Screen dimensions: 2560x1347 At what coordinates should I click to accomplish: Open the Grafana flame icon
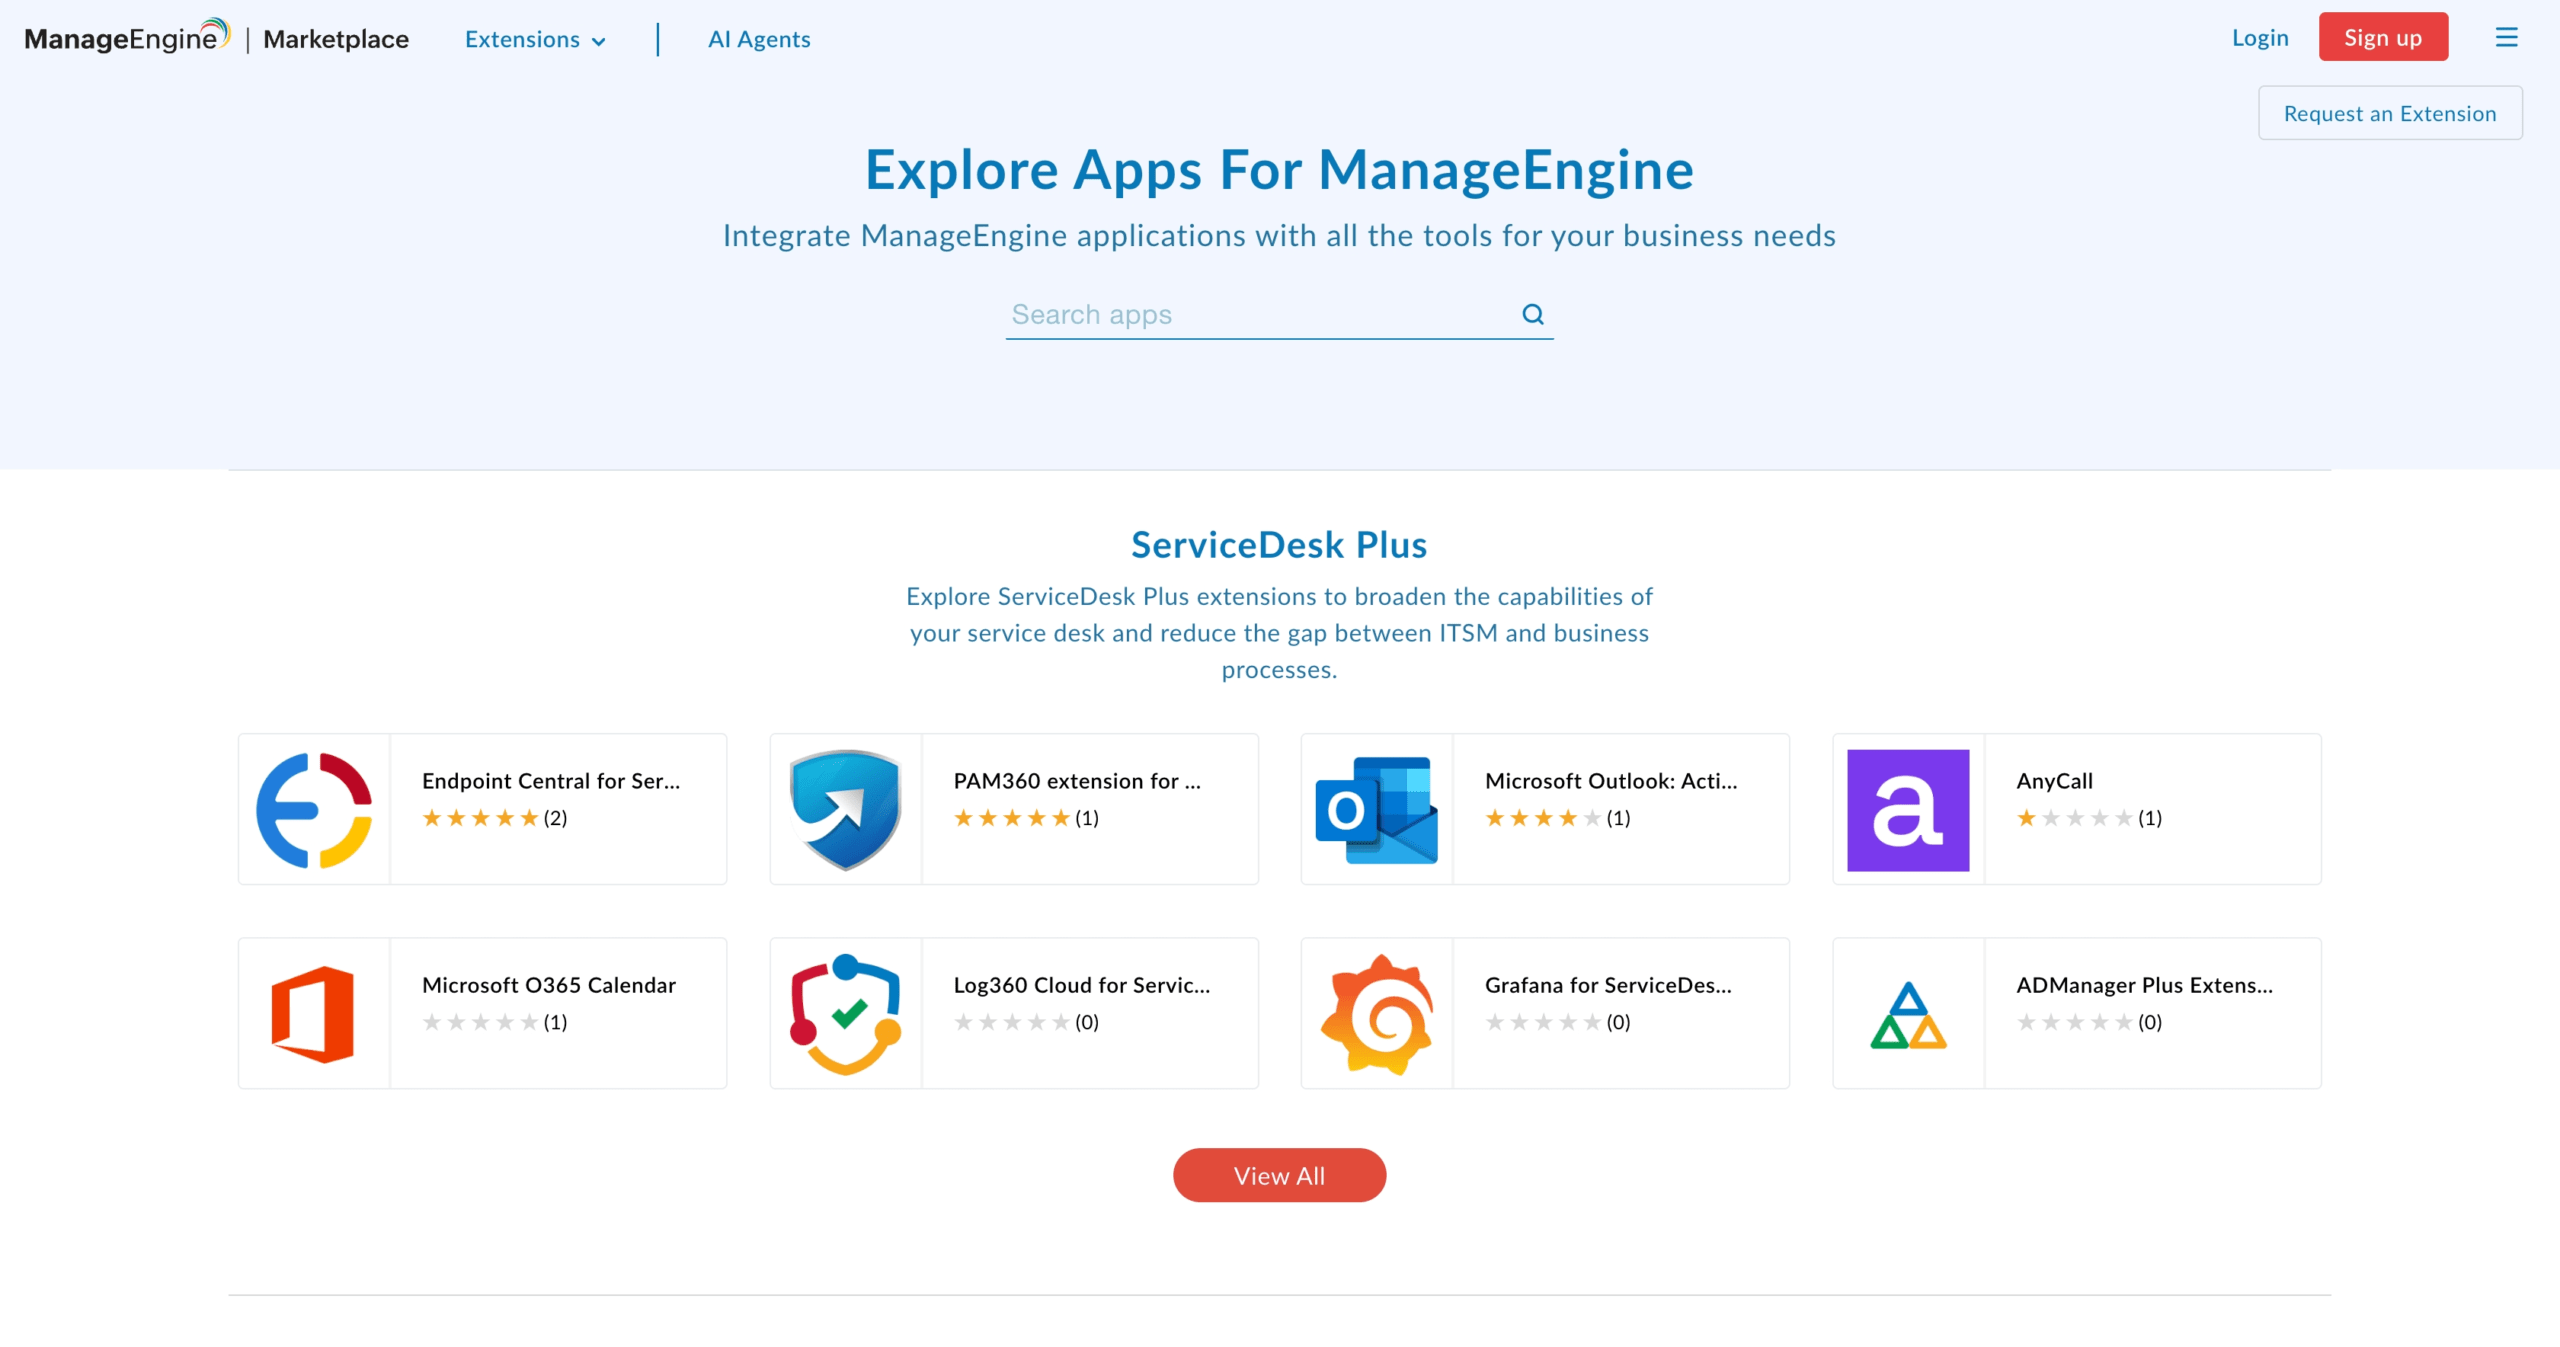click(1377, 1014)
